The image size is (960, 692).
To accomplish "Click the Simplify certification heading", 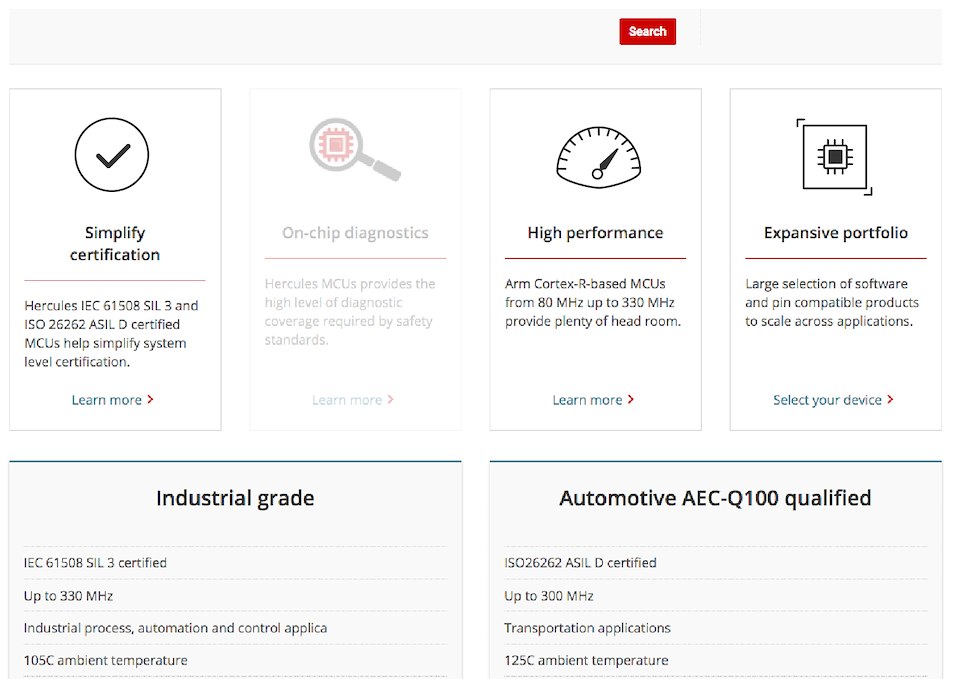I will pyautogui.click(x=115, y=244).
